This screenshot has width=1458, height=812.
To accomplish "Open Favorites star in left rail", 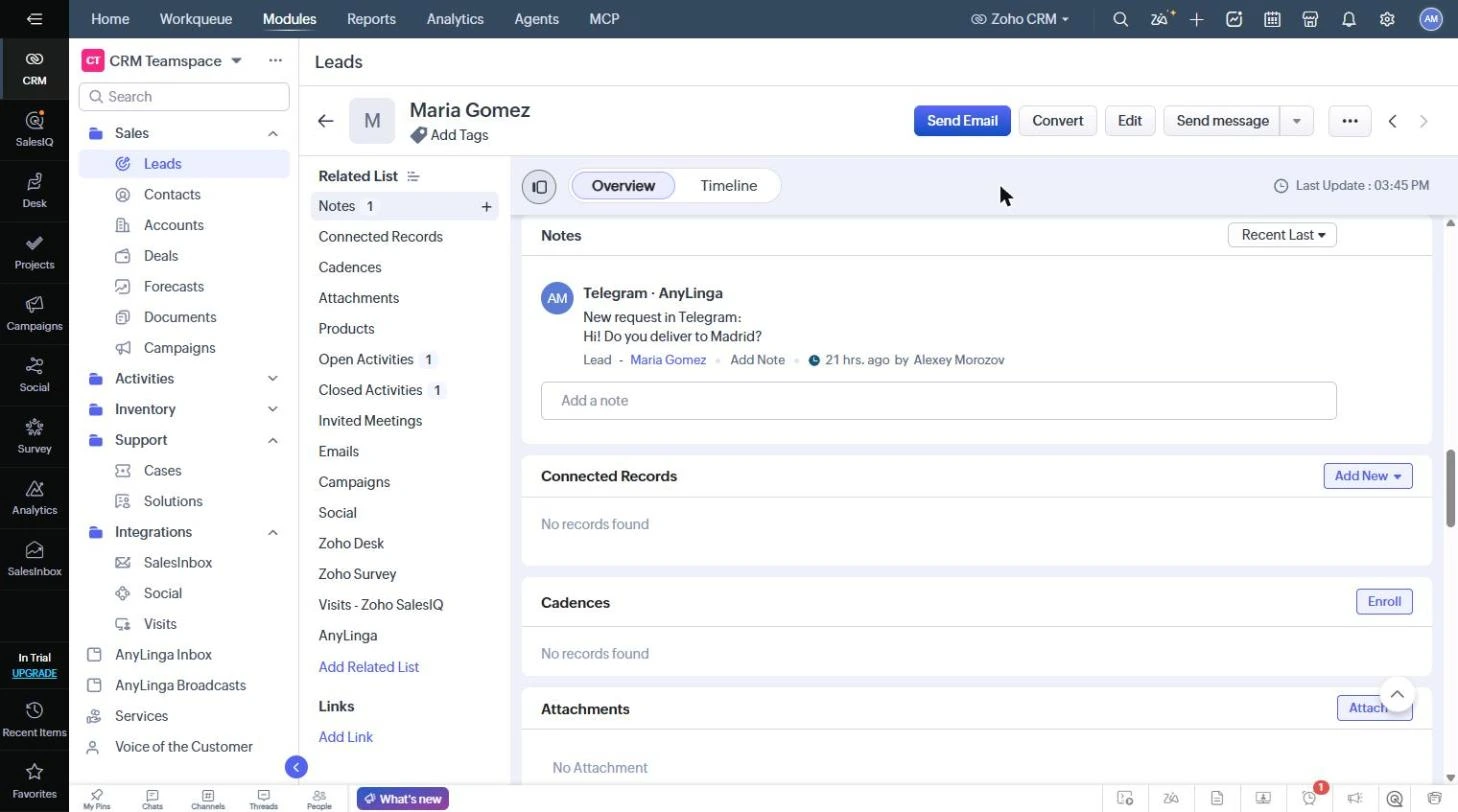I will [34, 780].
